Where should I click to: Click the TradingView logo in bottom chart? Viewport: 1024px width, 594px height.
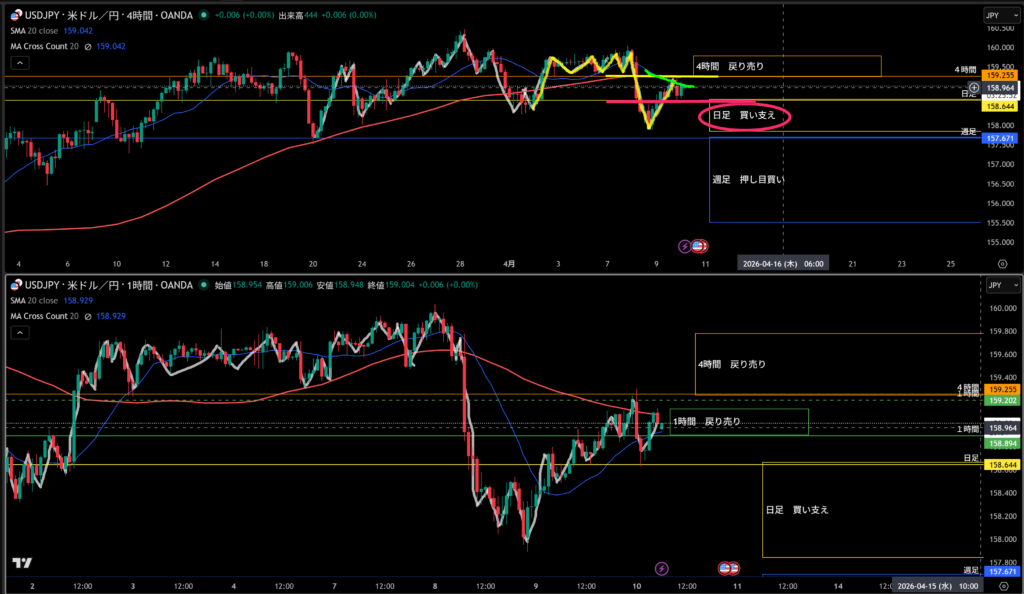pos(18,564)
